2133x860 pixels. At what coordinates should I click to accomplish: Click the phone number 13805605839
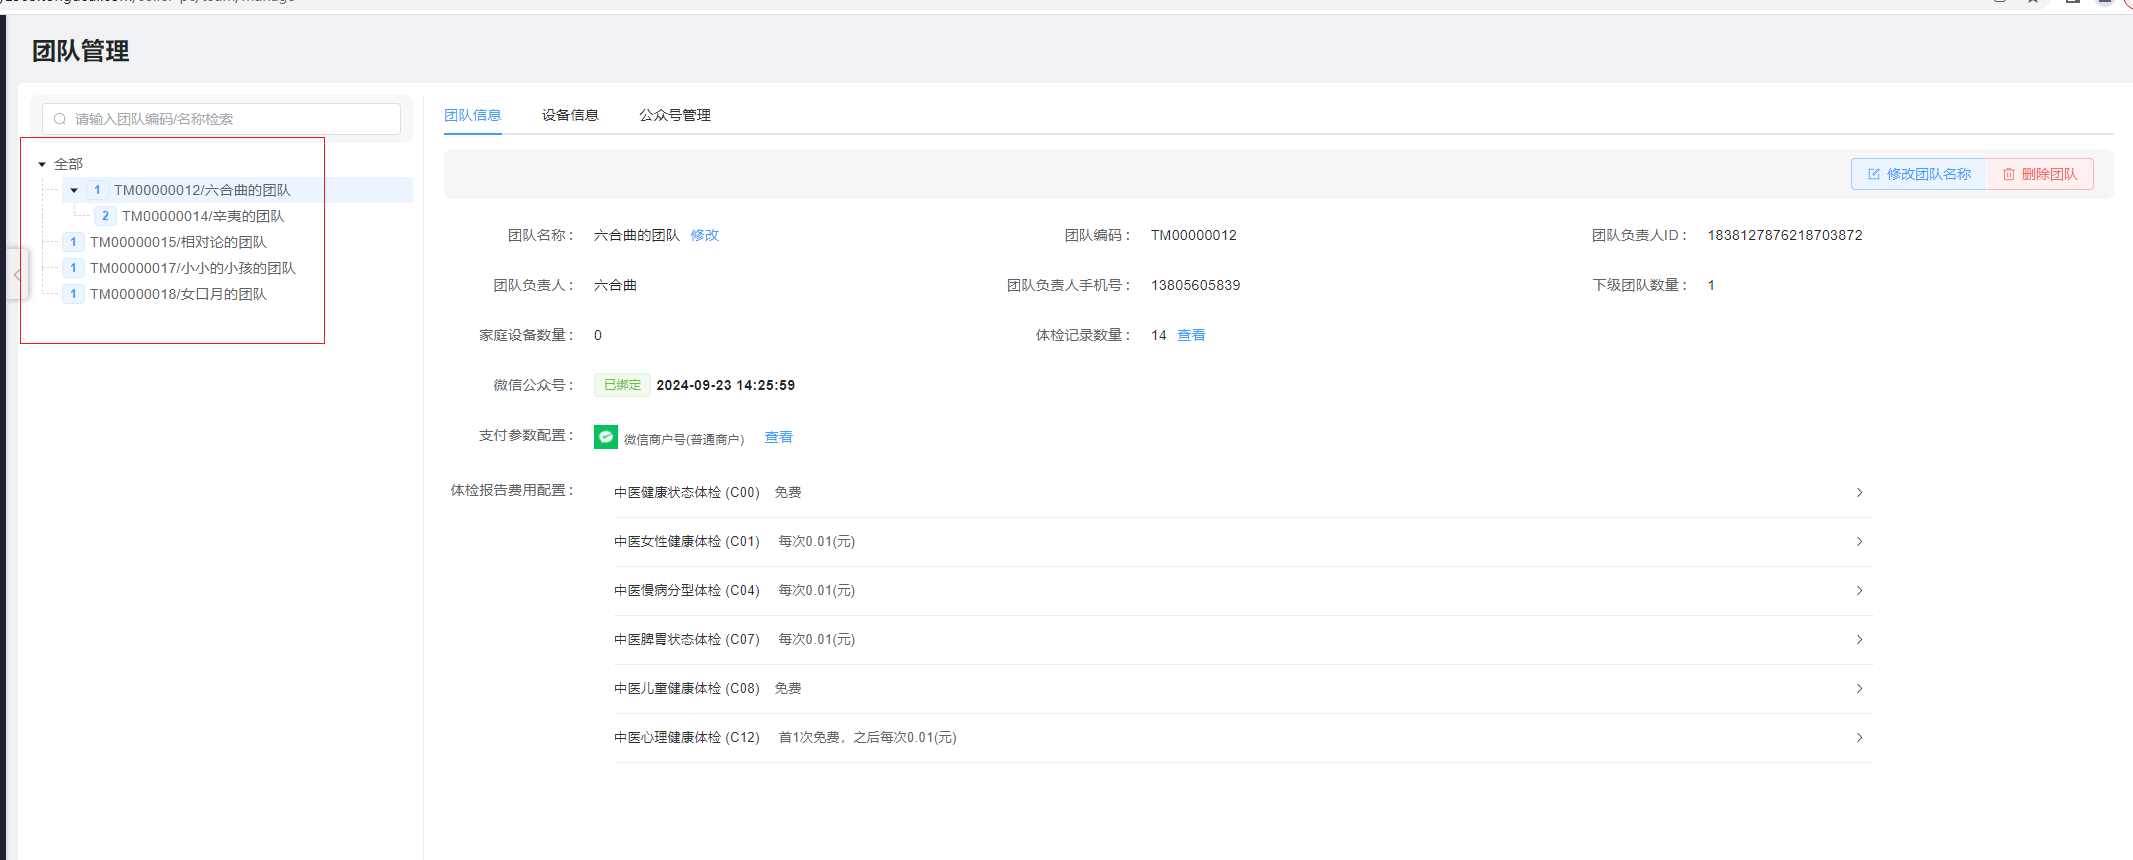pyautogui.click(x=1195, y=285)
